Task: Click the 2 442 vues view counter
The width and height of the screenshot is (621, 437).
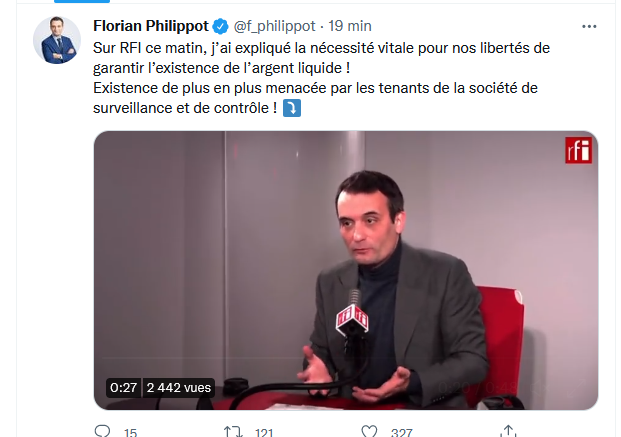Action: (x=179, y=387)
